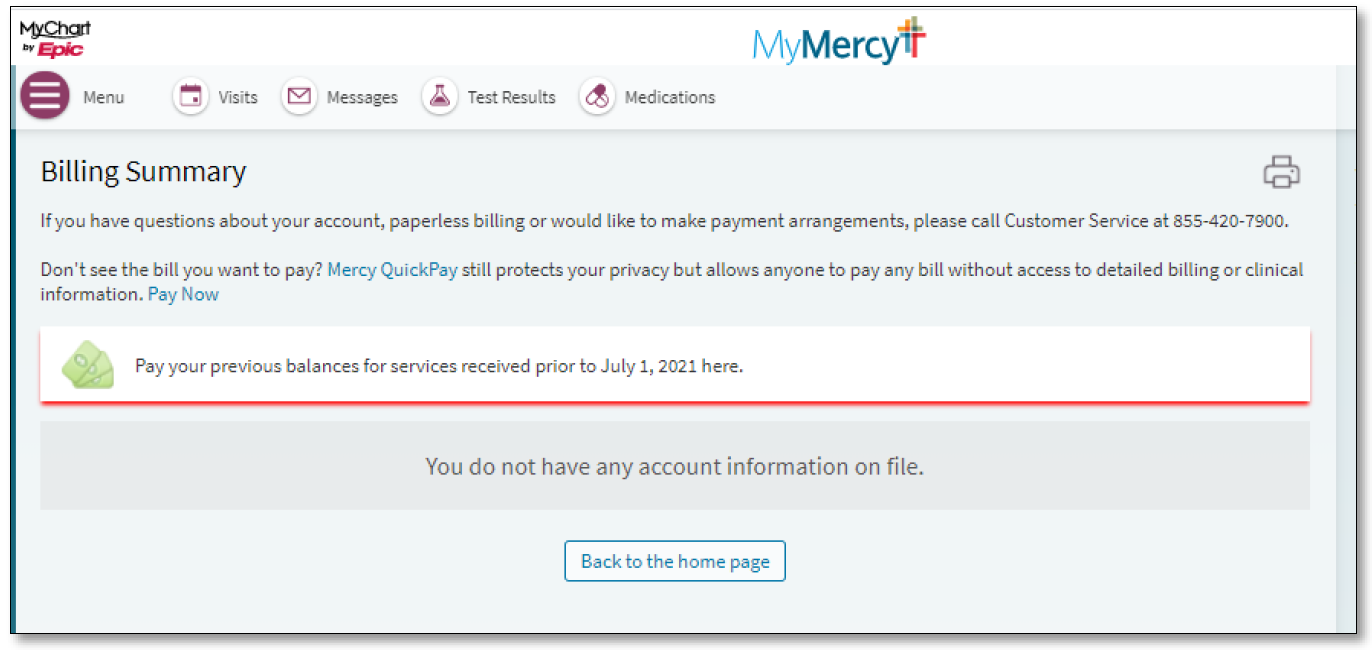Go to Medications text label
This screenshot has width=1372, height=650.
click(x=670, y=97)
